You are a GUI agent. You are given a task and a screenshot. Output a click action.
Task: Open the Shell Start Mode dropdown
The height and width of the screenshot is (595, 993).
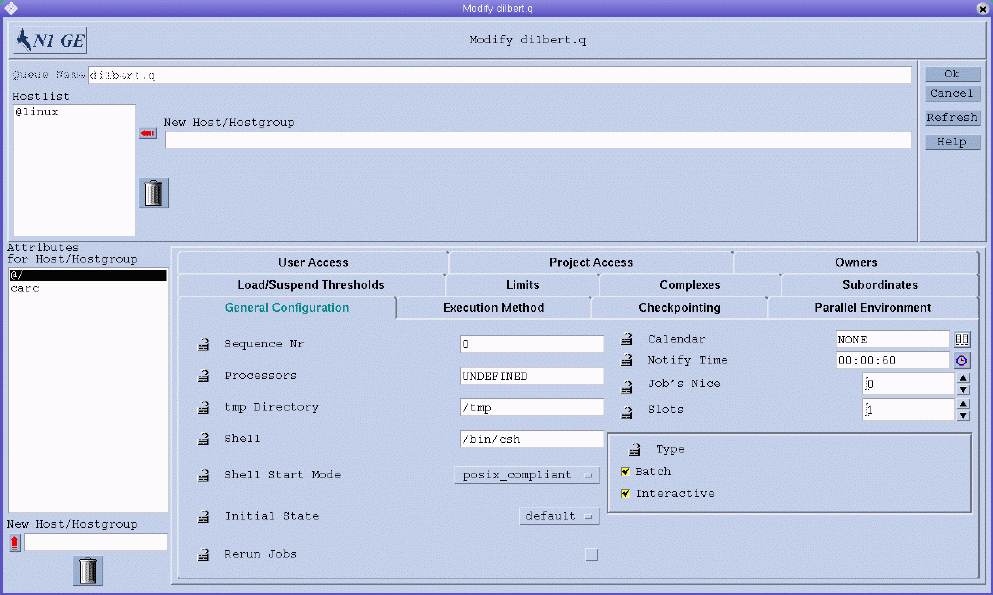pos(527,475)
